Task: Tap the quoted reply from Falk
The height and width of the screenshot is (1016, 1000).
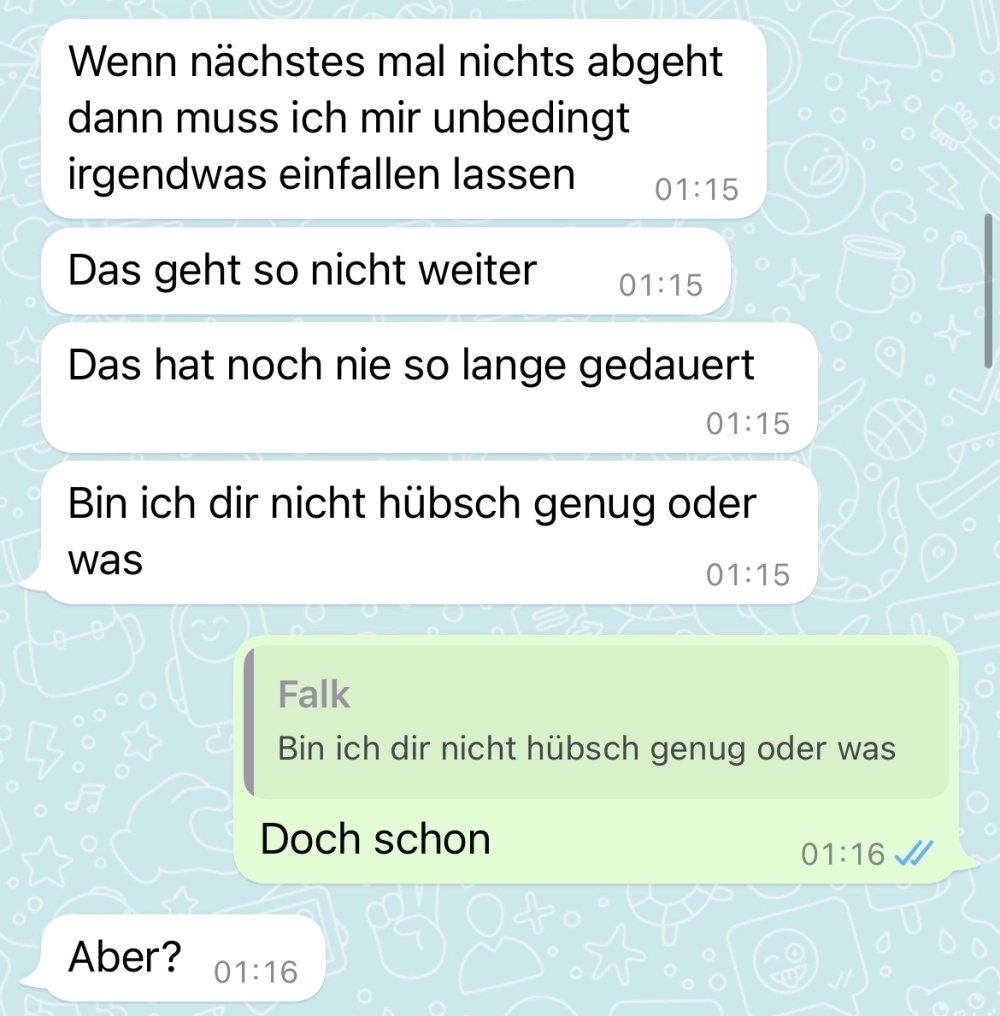Action: pyautogui.click(x=596, y=722)
